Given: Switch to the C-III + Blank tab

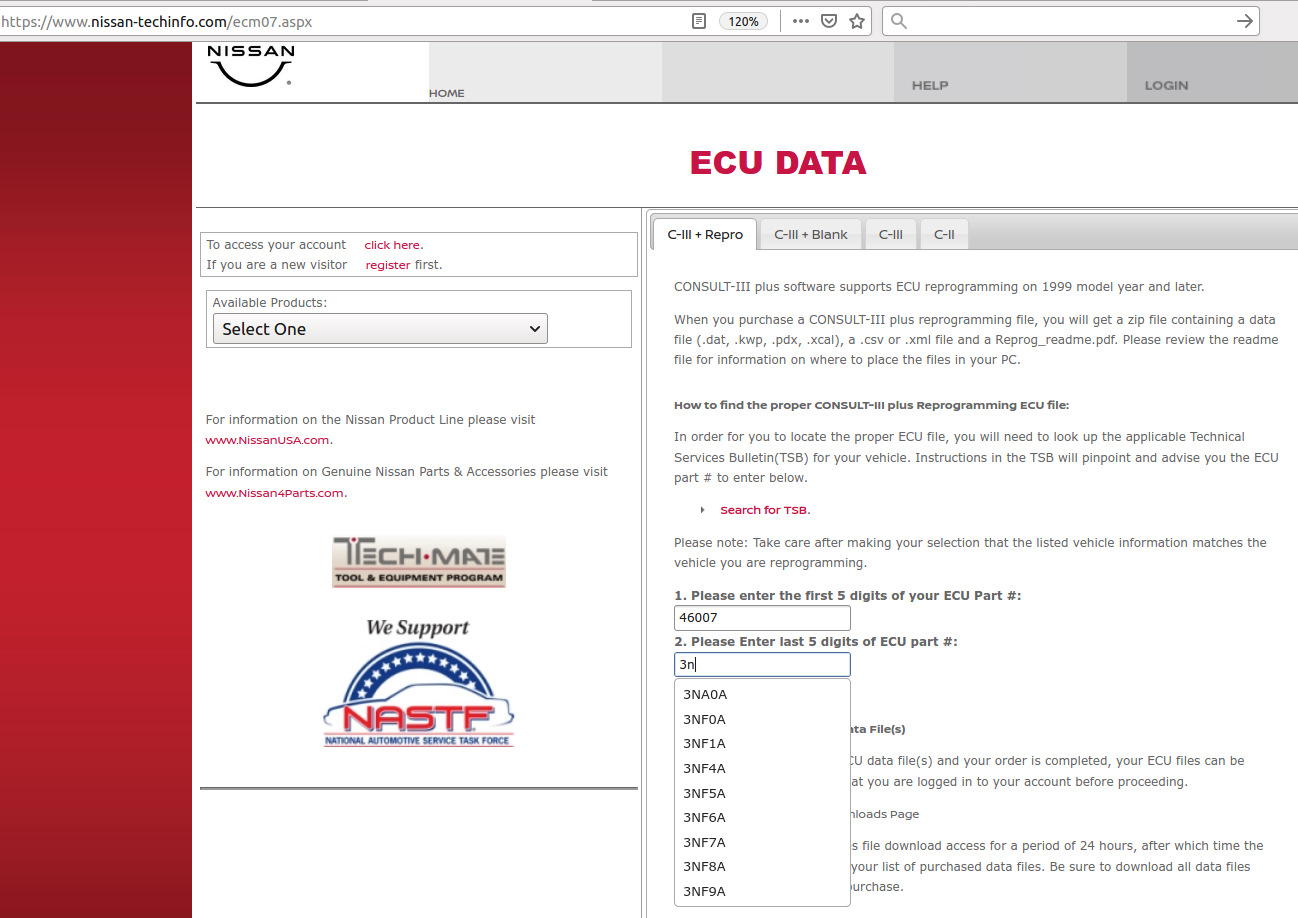Looking at the screenshot, I should click(811, 234).
